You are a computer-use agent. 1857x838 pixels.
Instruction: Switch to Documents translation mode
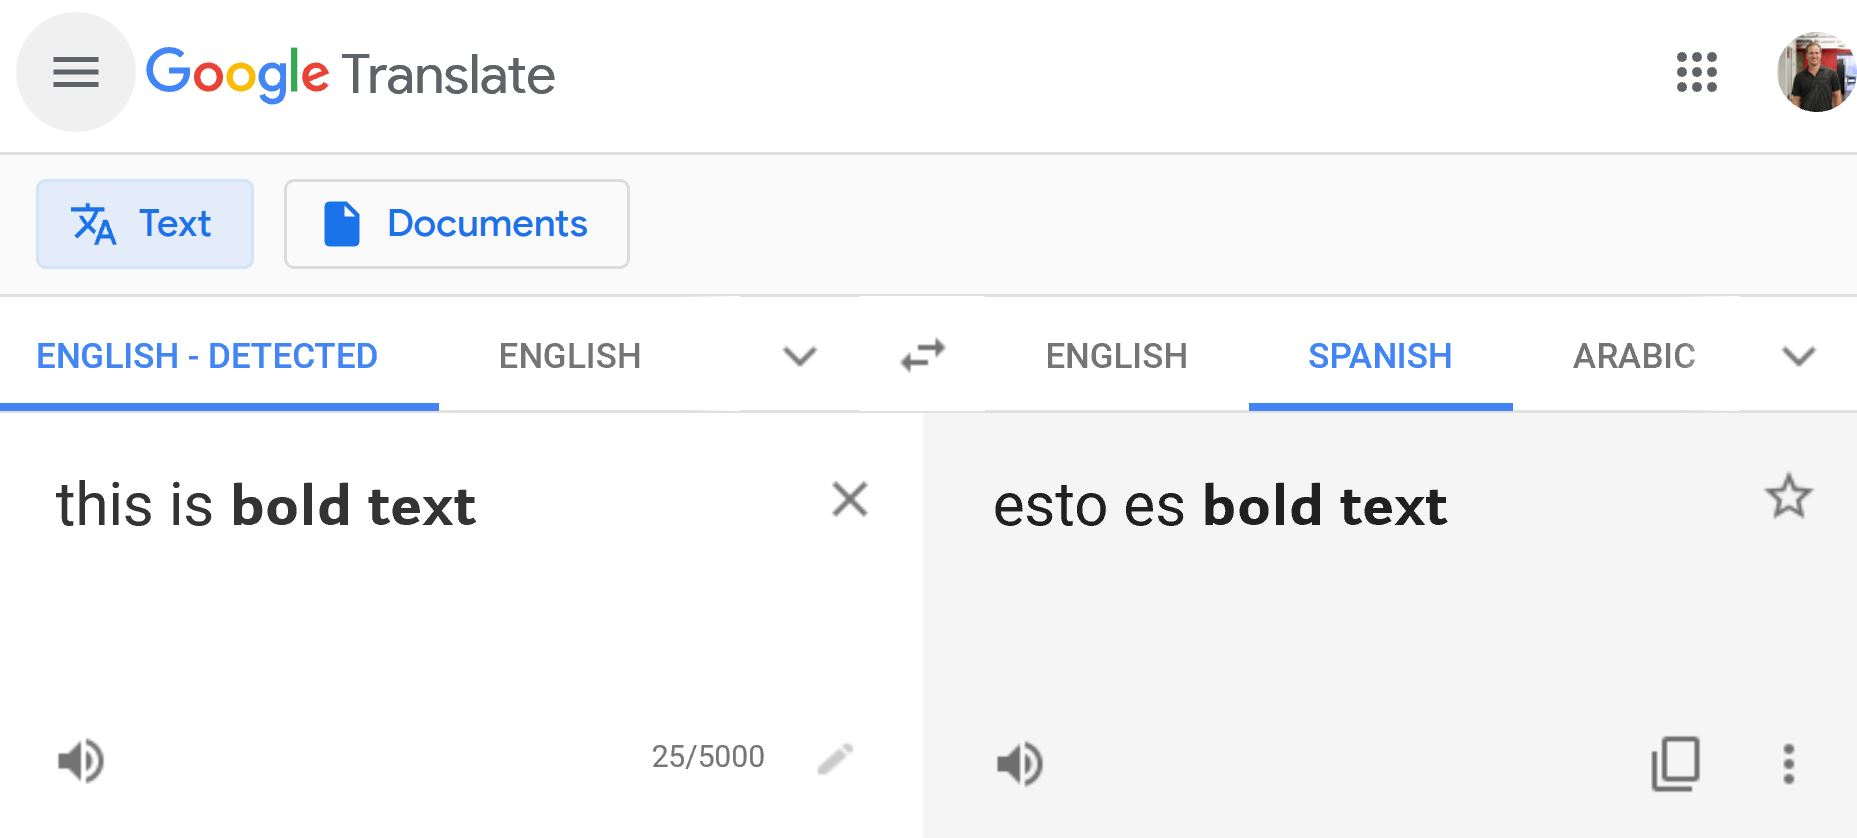457,224
